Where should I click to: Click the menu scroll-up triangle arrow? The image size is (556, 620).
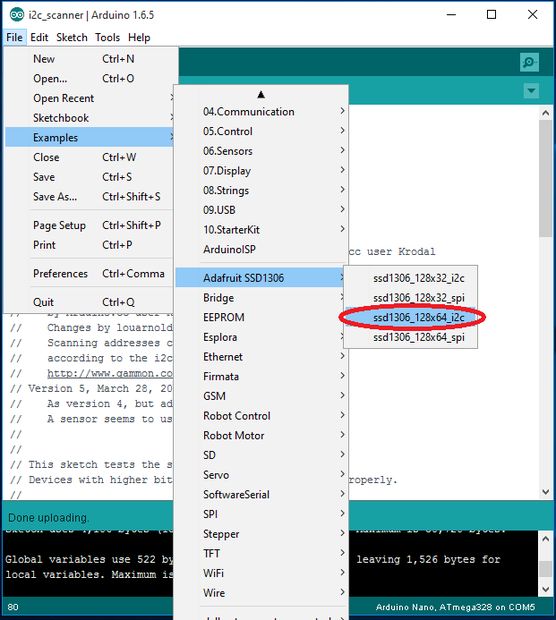(261, 95)
